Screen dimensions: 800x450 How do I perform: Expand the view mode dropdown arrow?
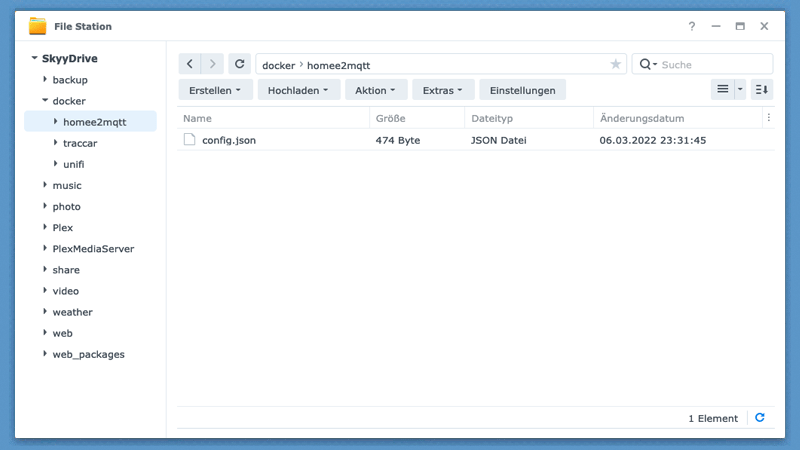741,90
